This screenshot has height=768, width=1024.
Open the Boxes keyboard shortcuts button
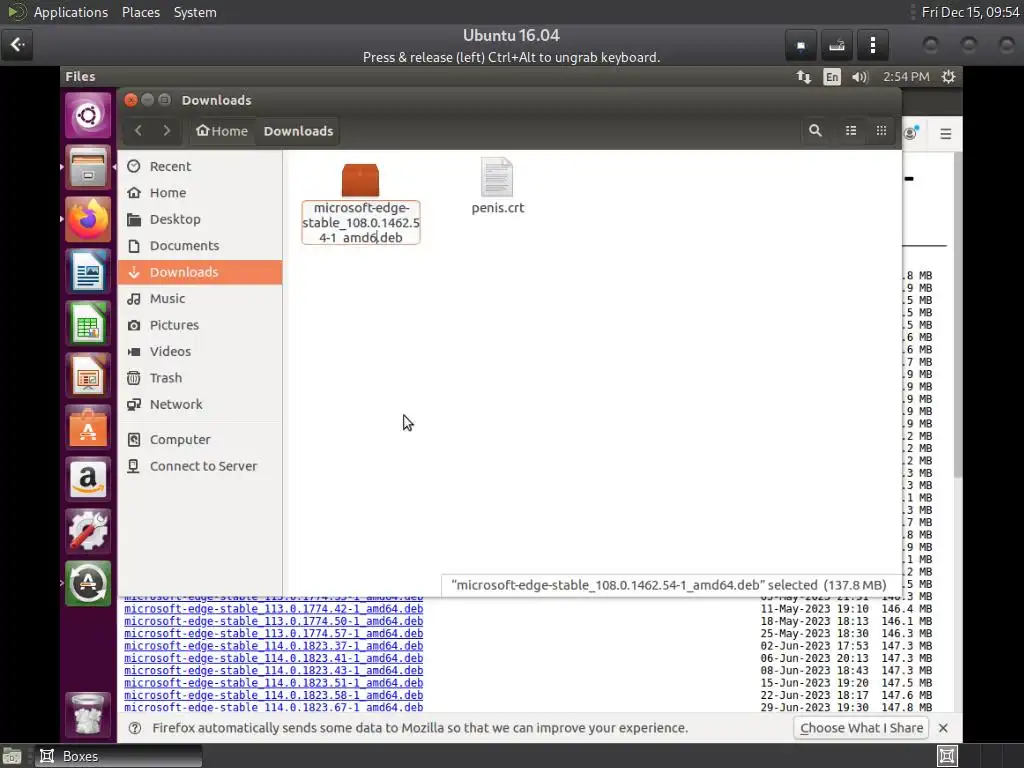point(837,45)
